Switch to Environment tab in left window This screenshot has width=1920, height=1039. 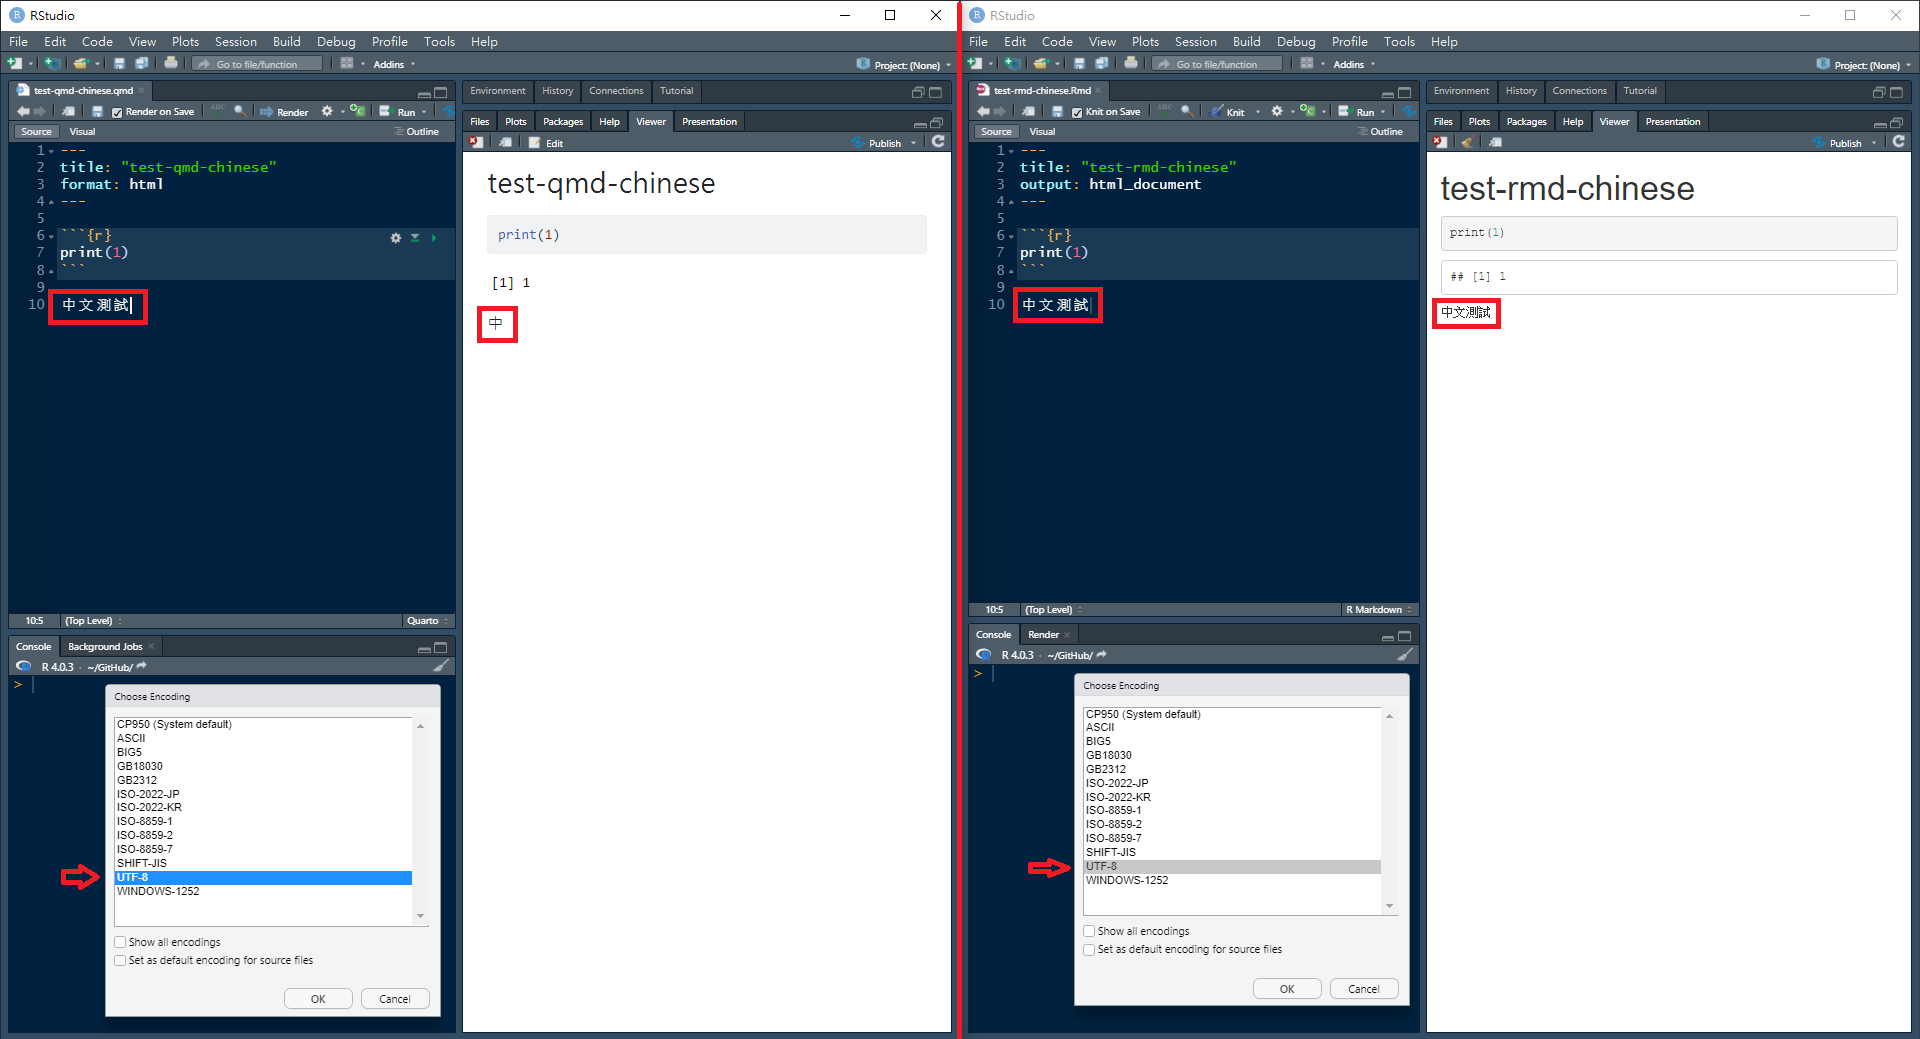pos(497,91)
